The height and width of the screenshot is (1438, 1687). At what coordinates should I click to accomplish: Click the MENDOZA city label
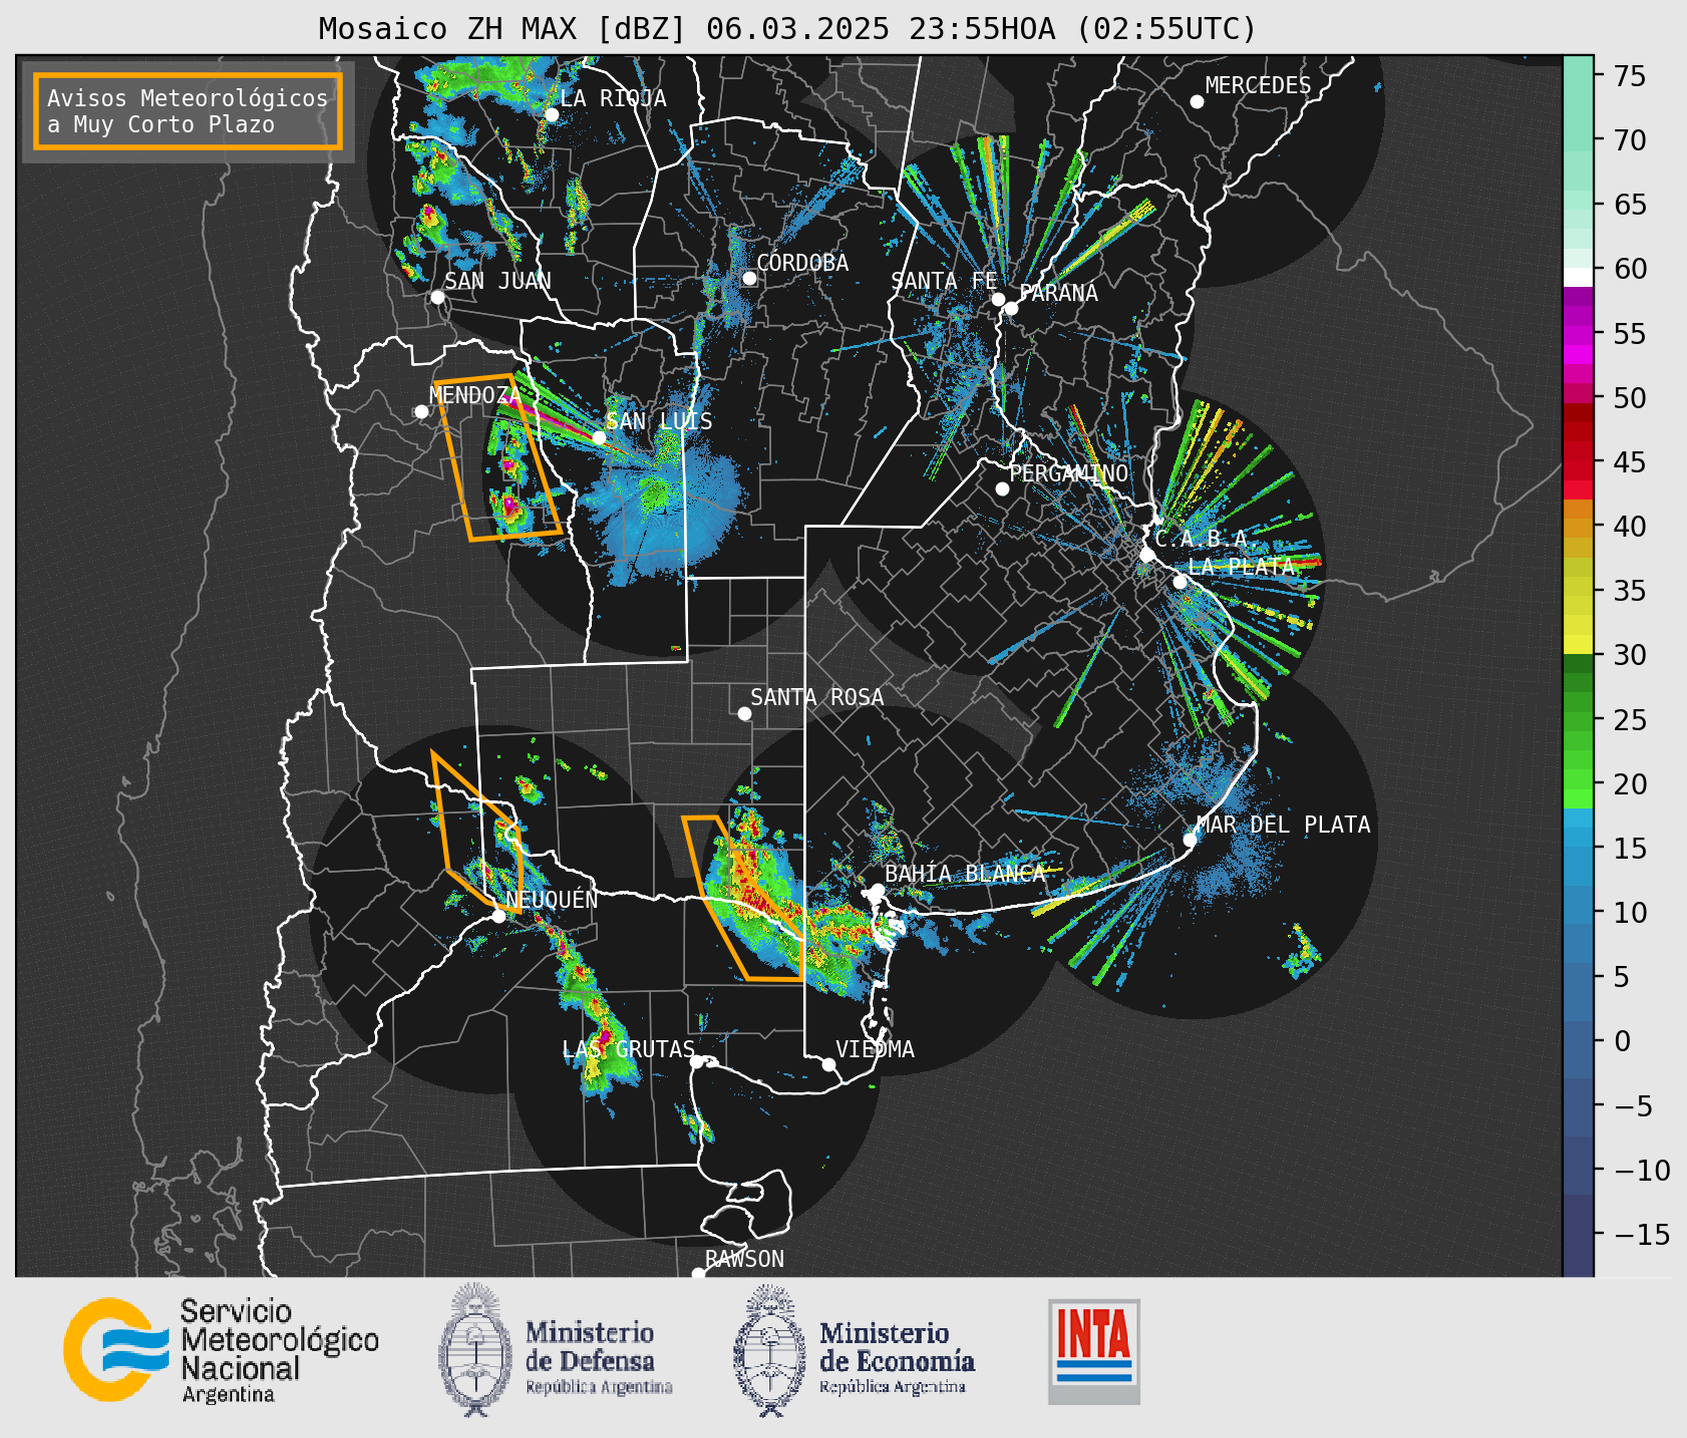475,395
